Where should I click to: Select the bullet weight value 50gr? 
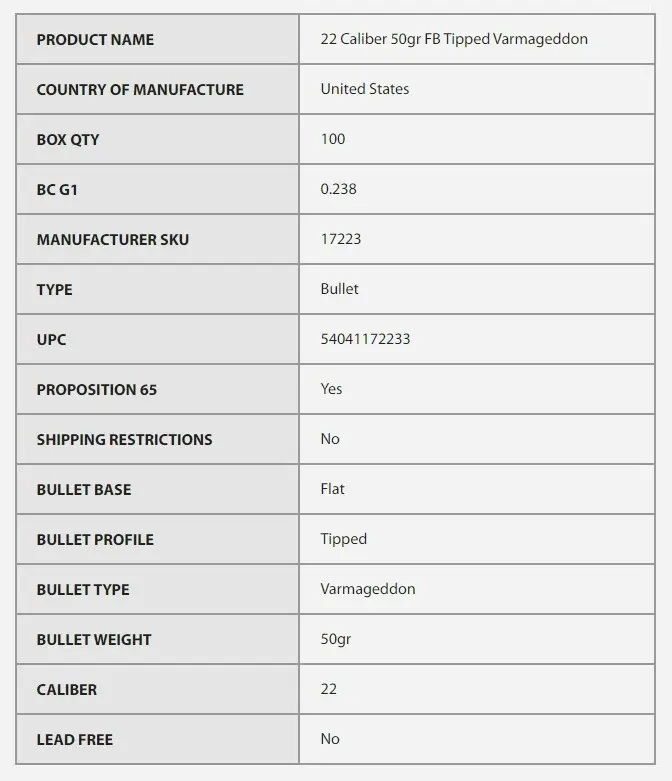[x=336, y=639]
